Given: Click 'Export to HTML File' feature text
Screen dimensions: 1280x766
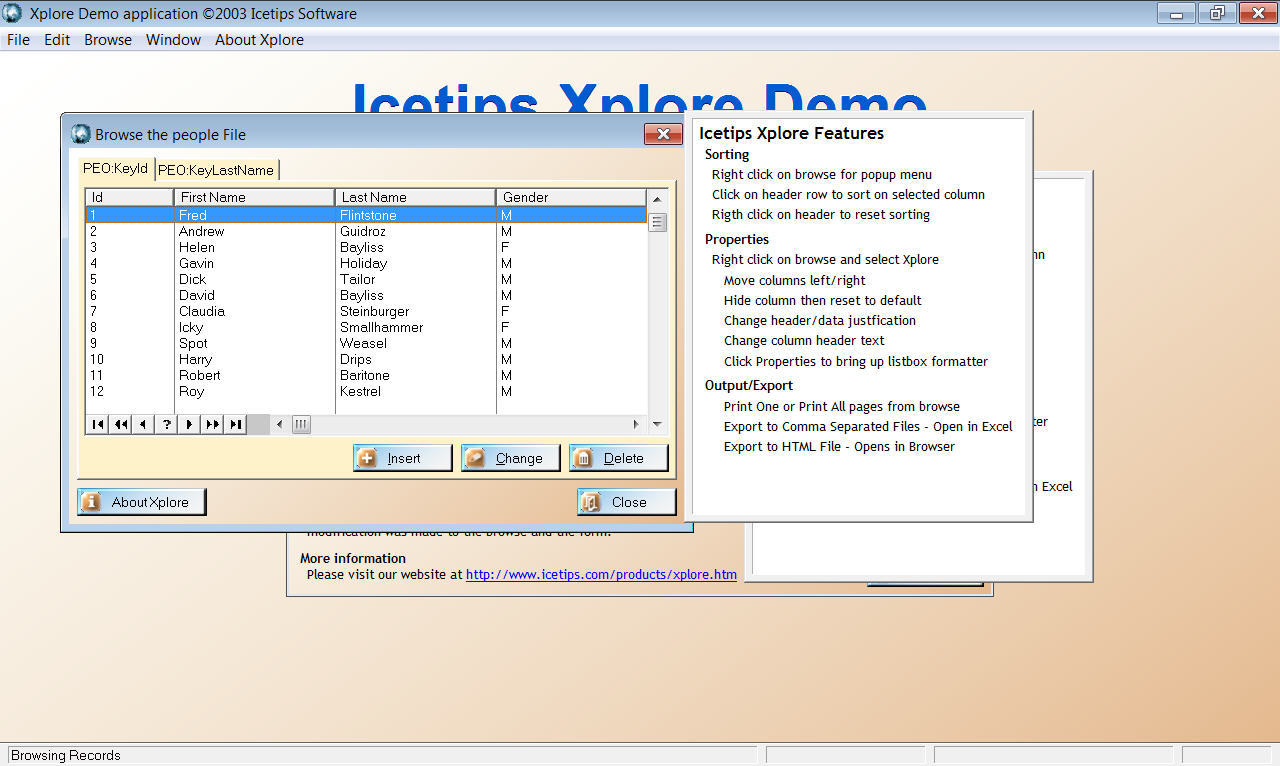Looking at the screenshot, I should point(839,447).
